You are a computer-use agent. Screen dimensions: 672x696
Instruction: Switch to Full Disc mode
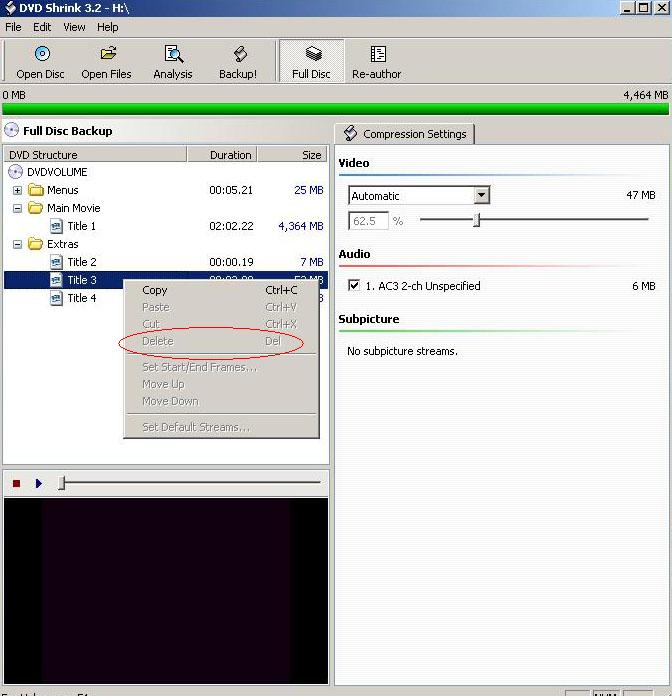311,62
